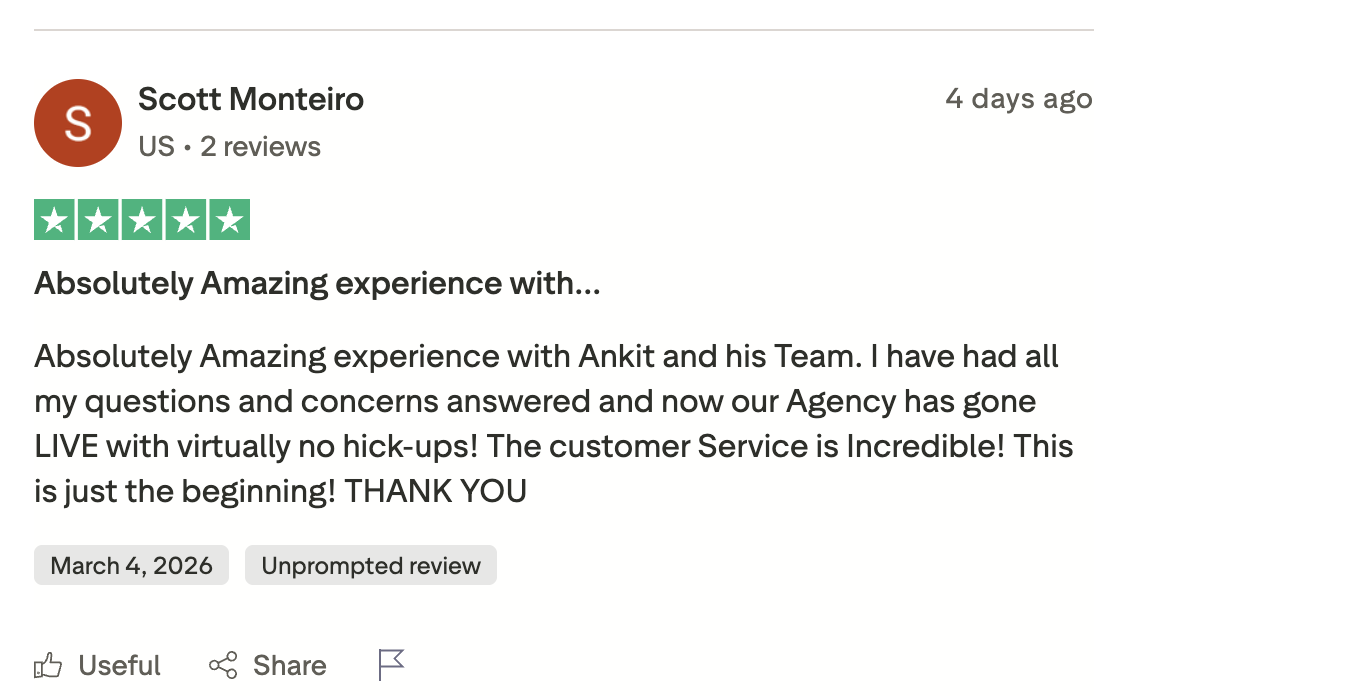Open Scott Monteiro's profile name link
The height and width of the screenshot is (696, 1348).
pos(251,99)
